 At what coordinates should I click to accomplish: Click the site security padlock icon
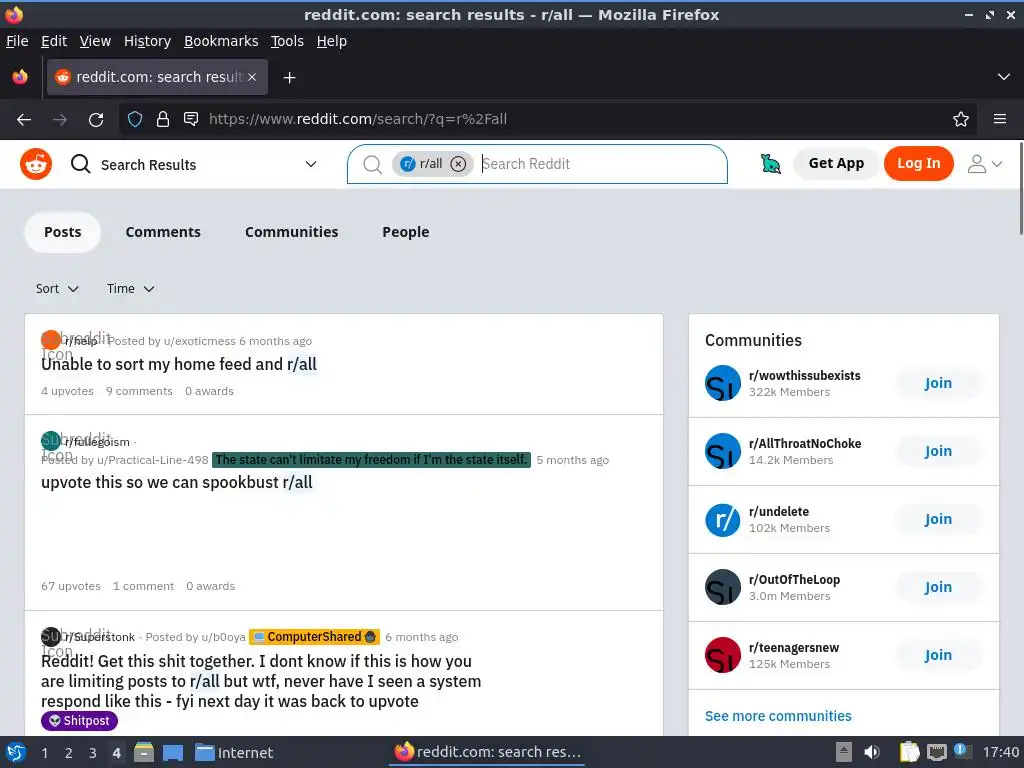(x=163, y=120)
